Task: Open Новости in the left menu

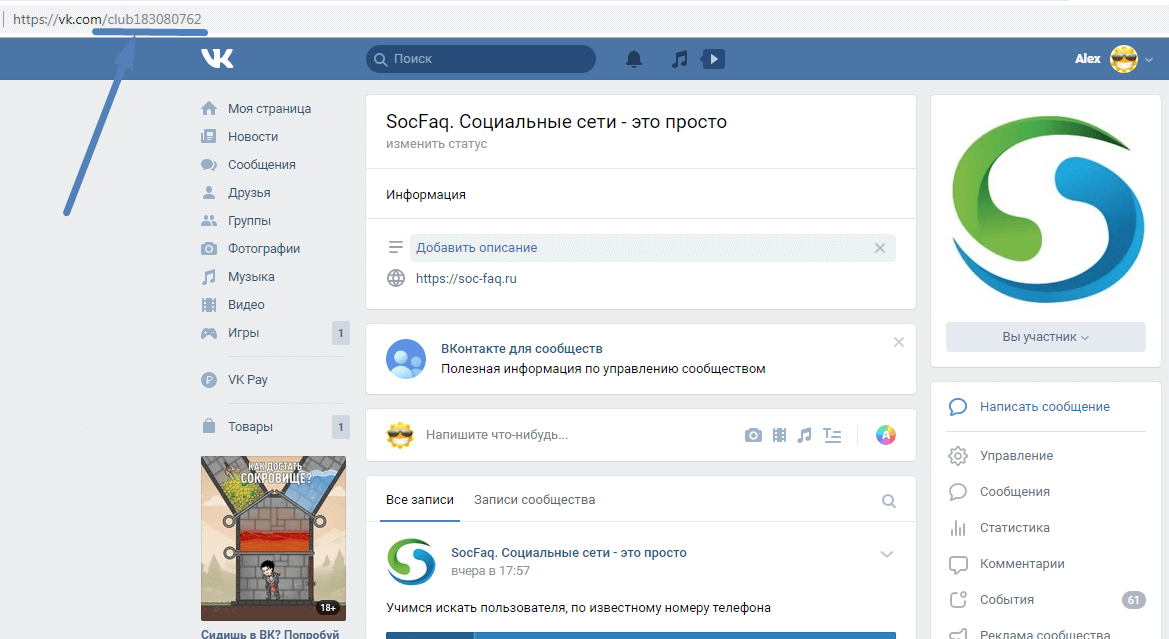Action: 253,136
